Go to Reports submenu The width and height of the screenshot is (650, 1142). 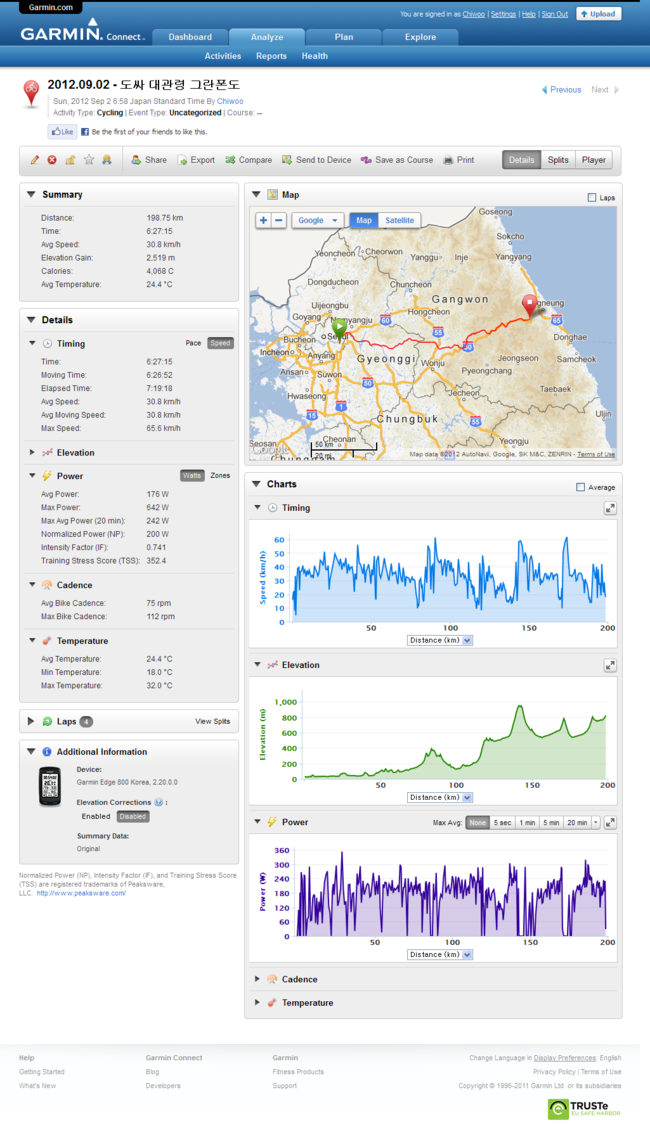pos(271,56)
